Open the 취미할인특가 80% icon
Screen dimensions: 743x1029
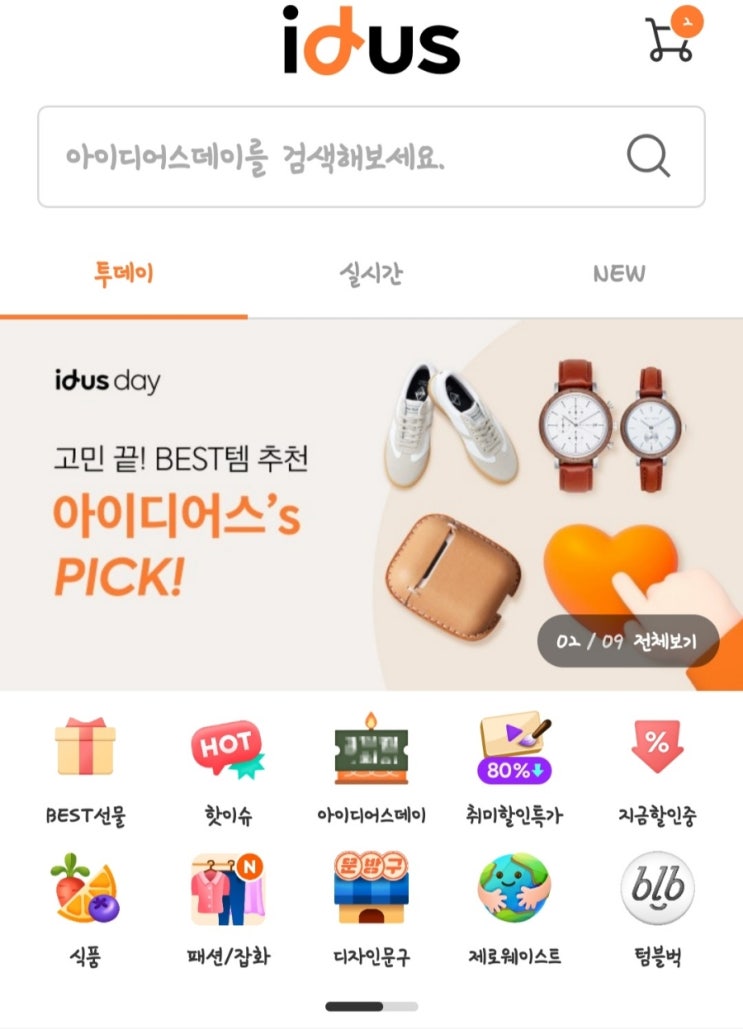tap(515, 747)
